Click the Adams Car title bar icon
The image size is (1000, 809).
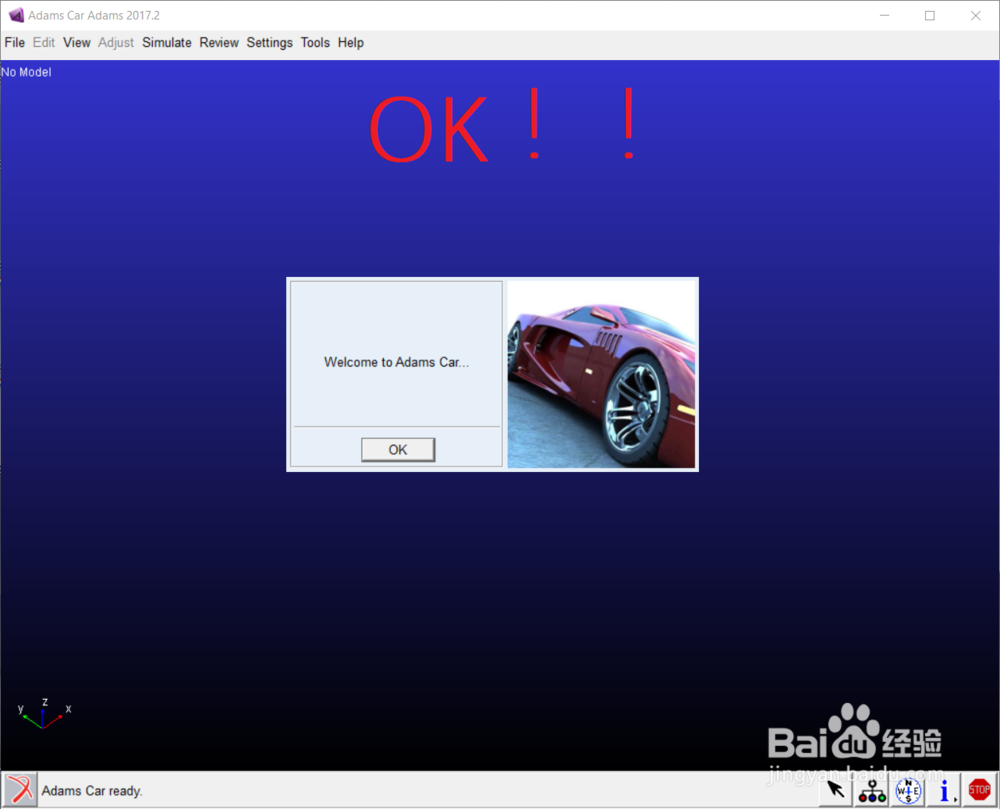15,15
